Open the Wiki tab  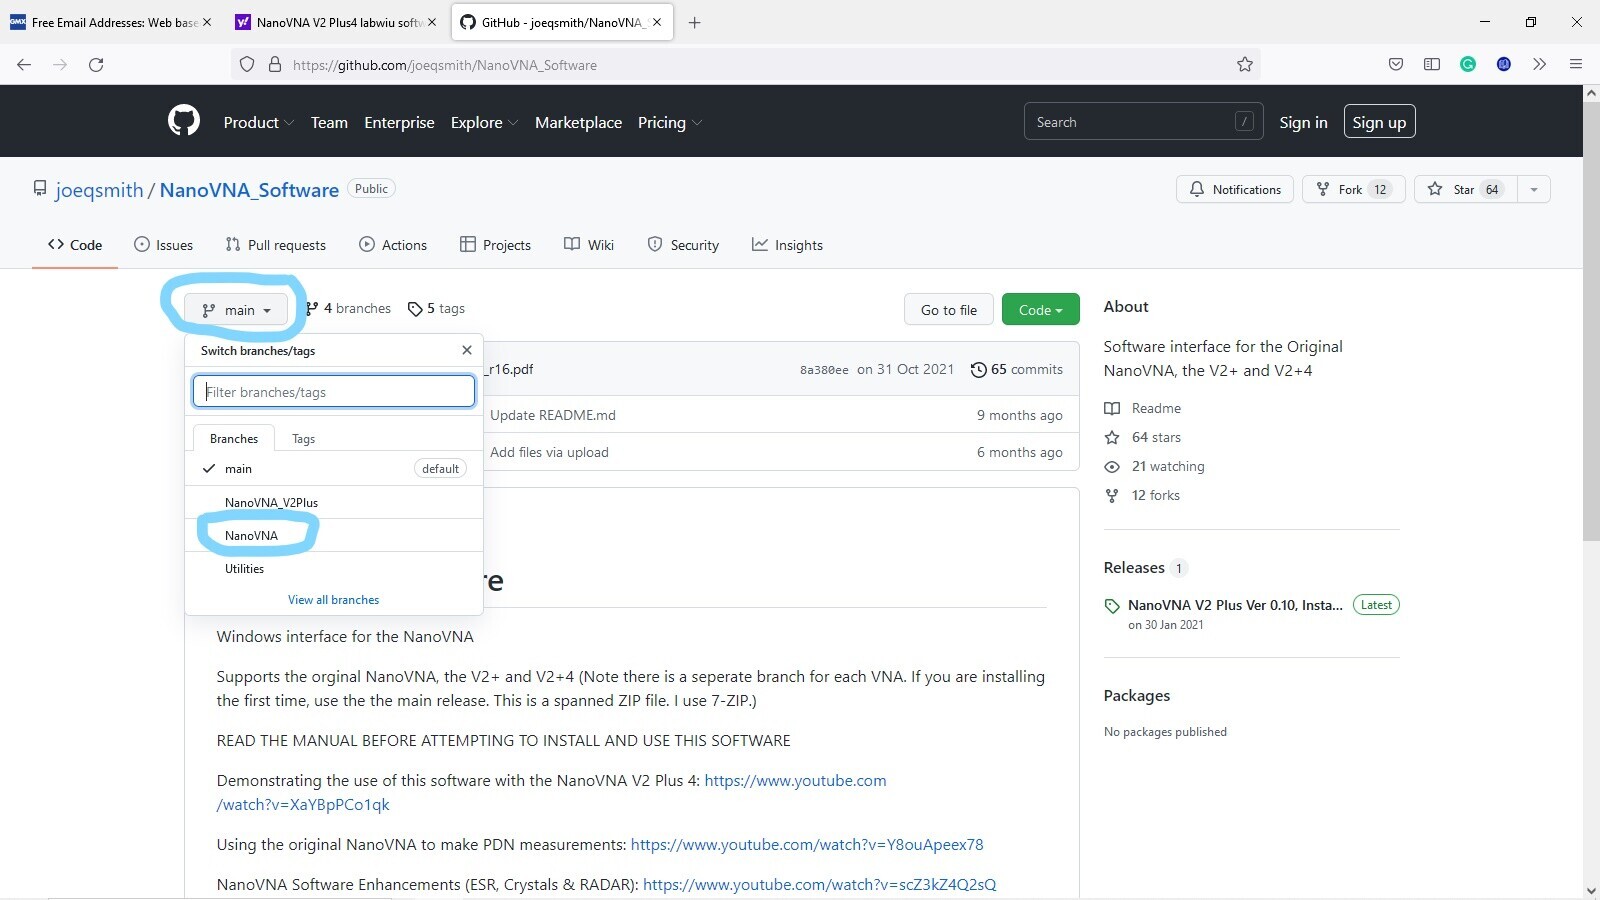(x=589, y=244)
